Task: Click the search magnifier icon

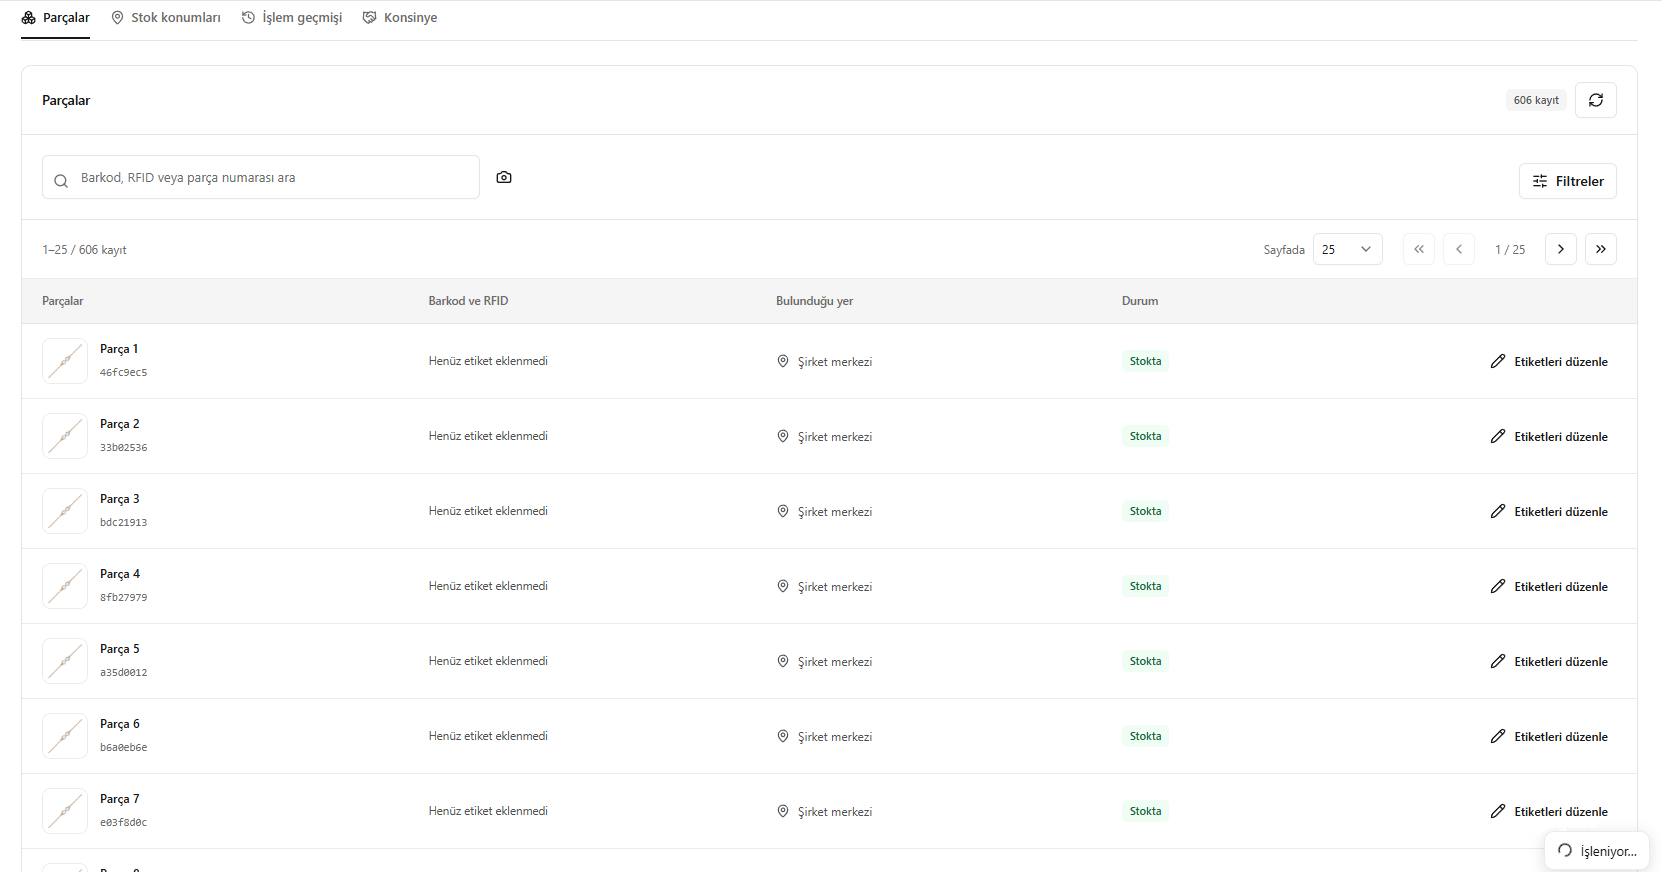Action: pos(61,181)
